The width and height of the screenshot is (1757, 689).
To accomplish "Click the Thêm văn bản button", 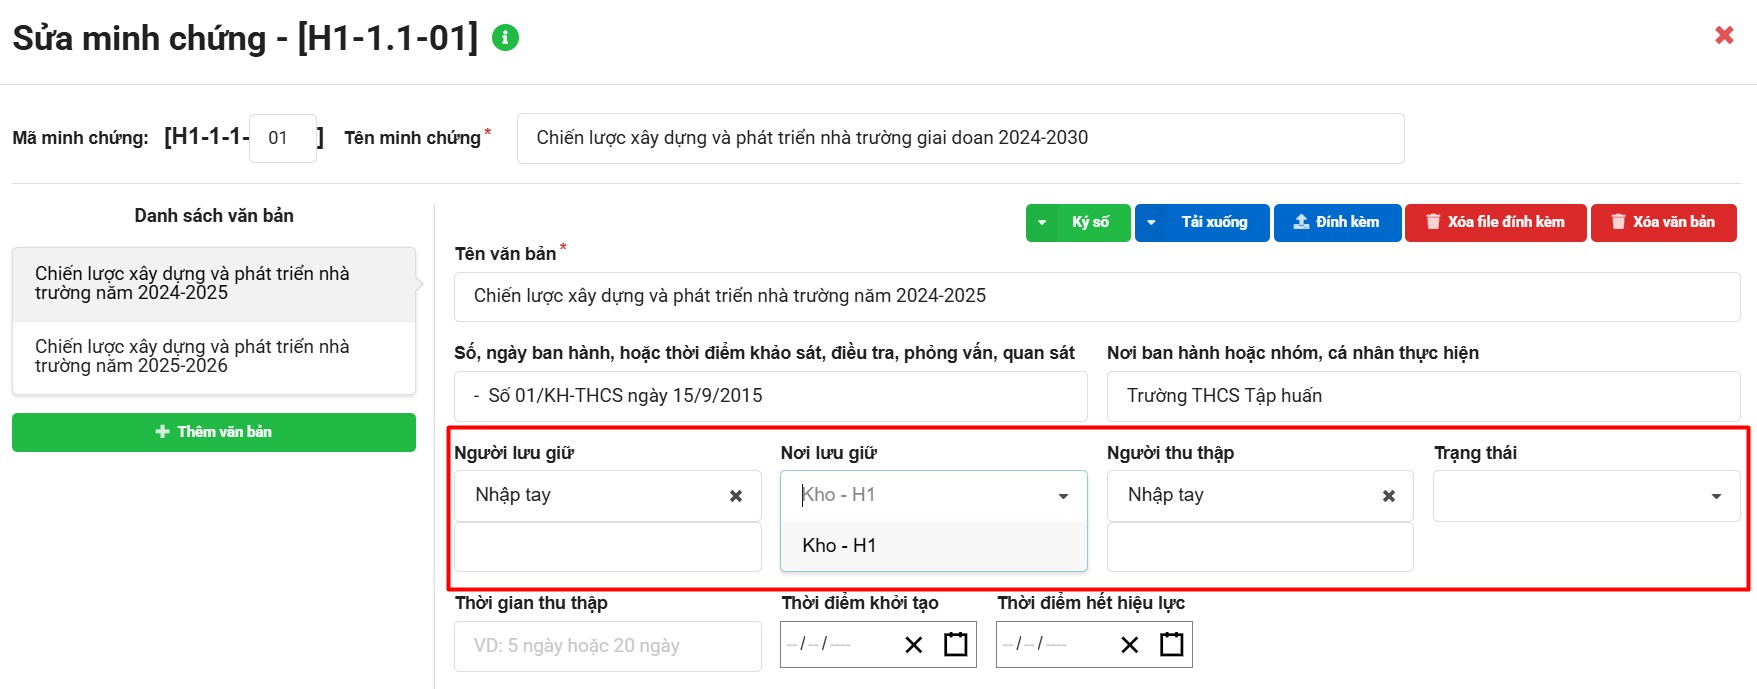I will pyautogui.click(x=213, y=432).
